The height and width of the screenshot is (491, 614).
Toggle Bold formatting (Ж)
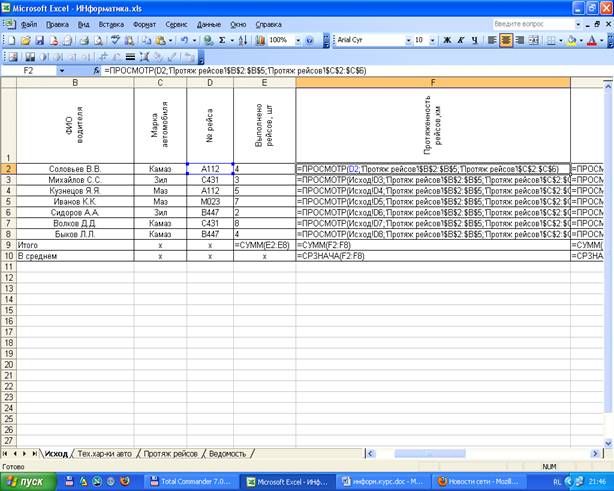446,41
